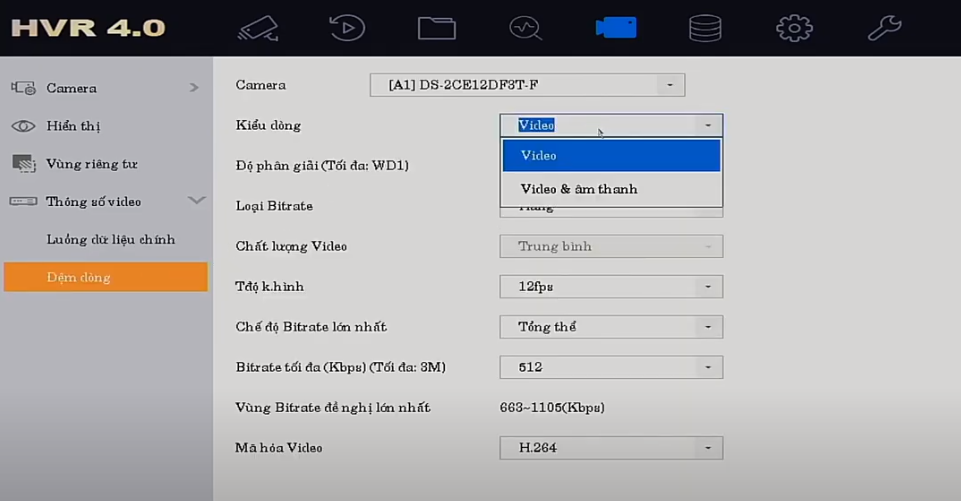This screenshot has height=501, width=961.
Task: Open Vùng riêng tư in the sidebar
Action: (x=91, y=164)
